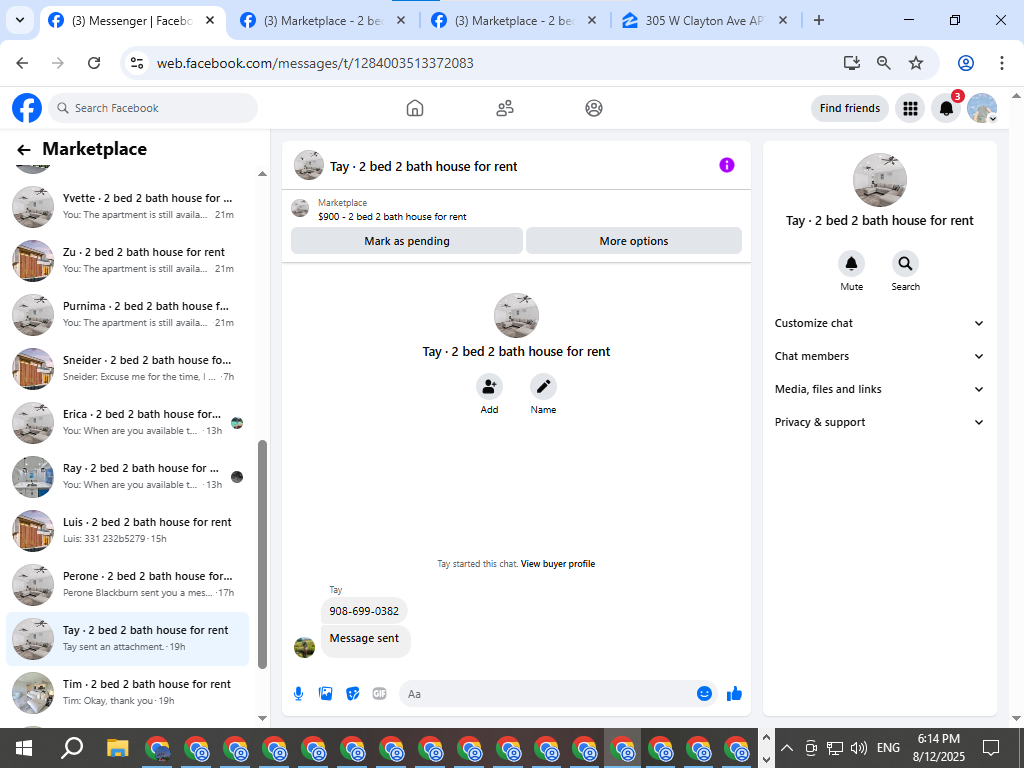Go back using the Marketplace arrow

click(x=24, y=150)
